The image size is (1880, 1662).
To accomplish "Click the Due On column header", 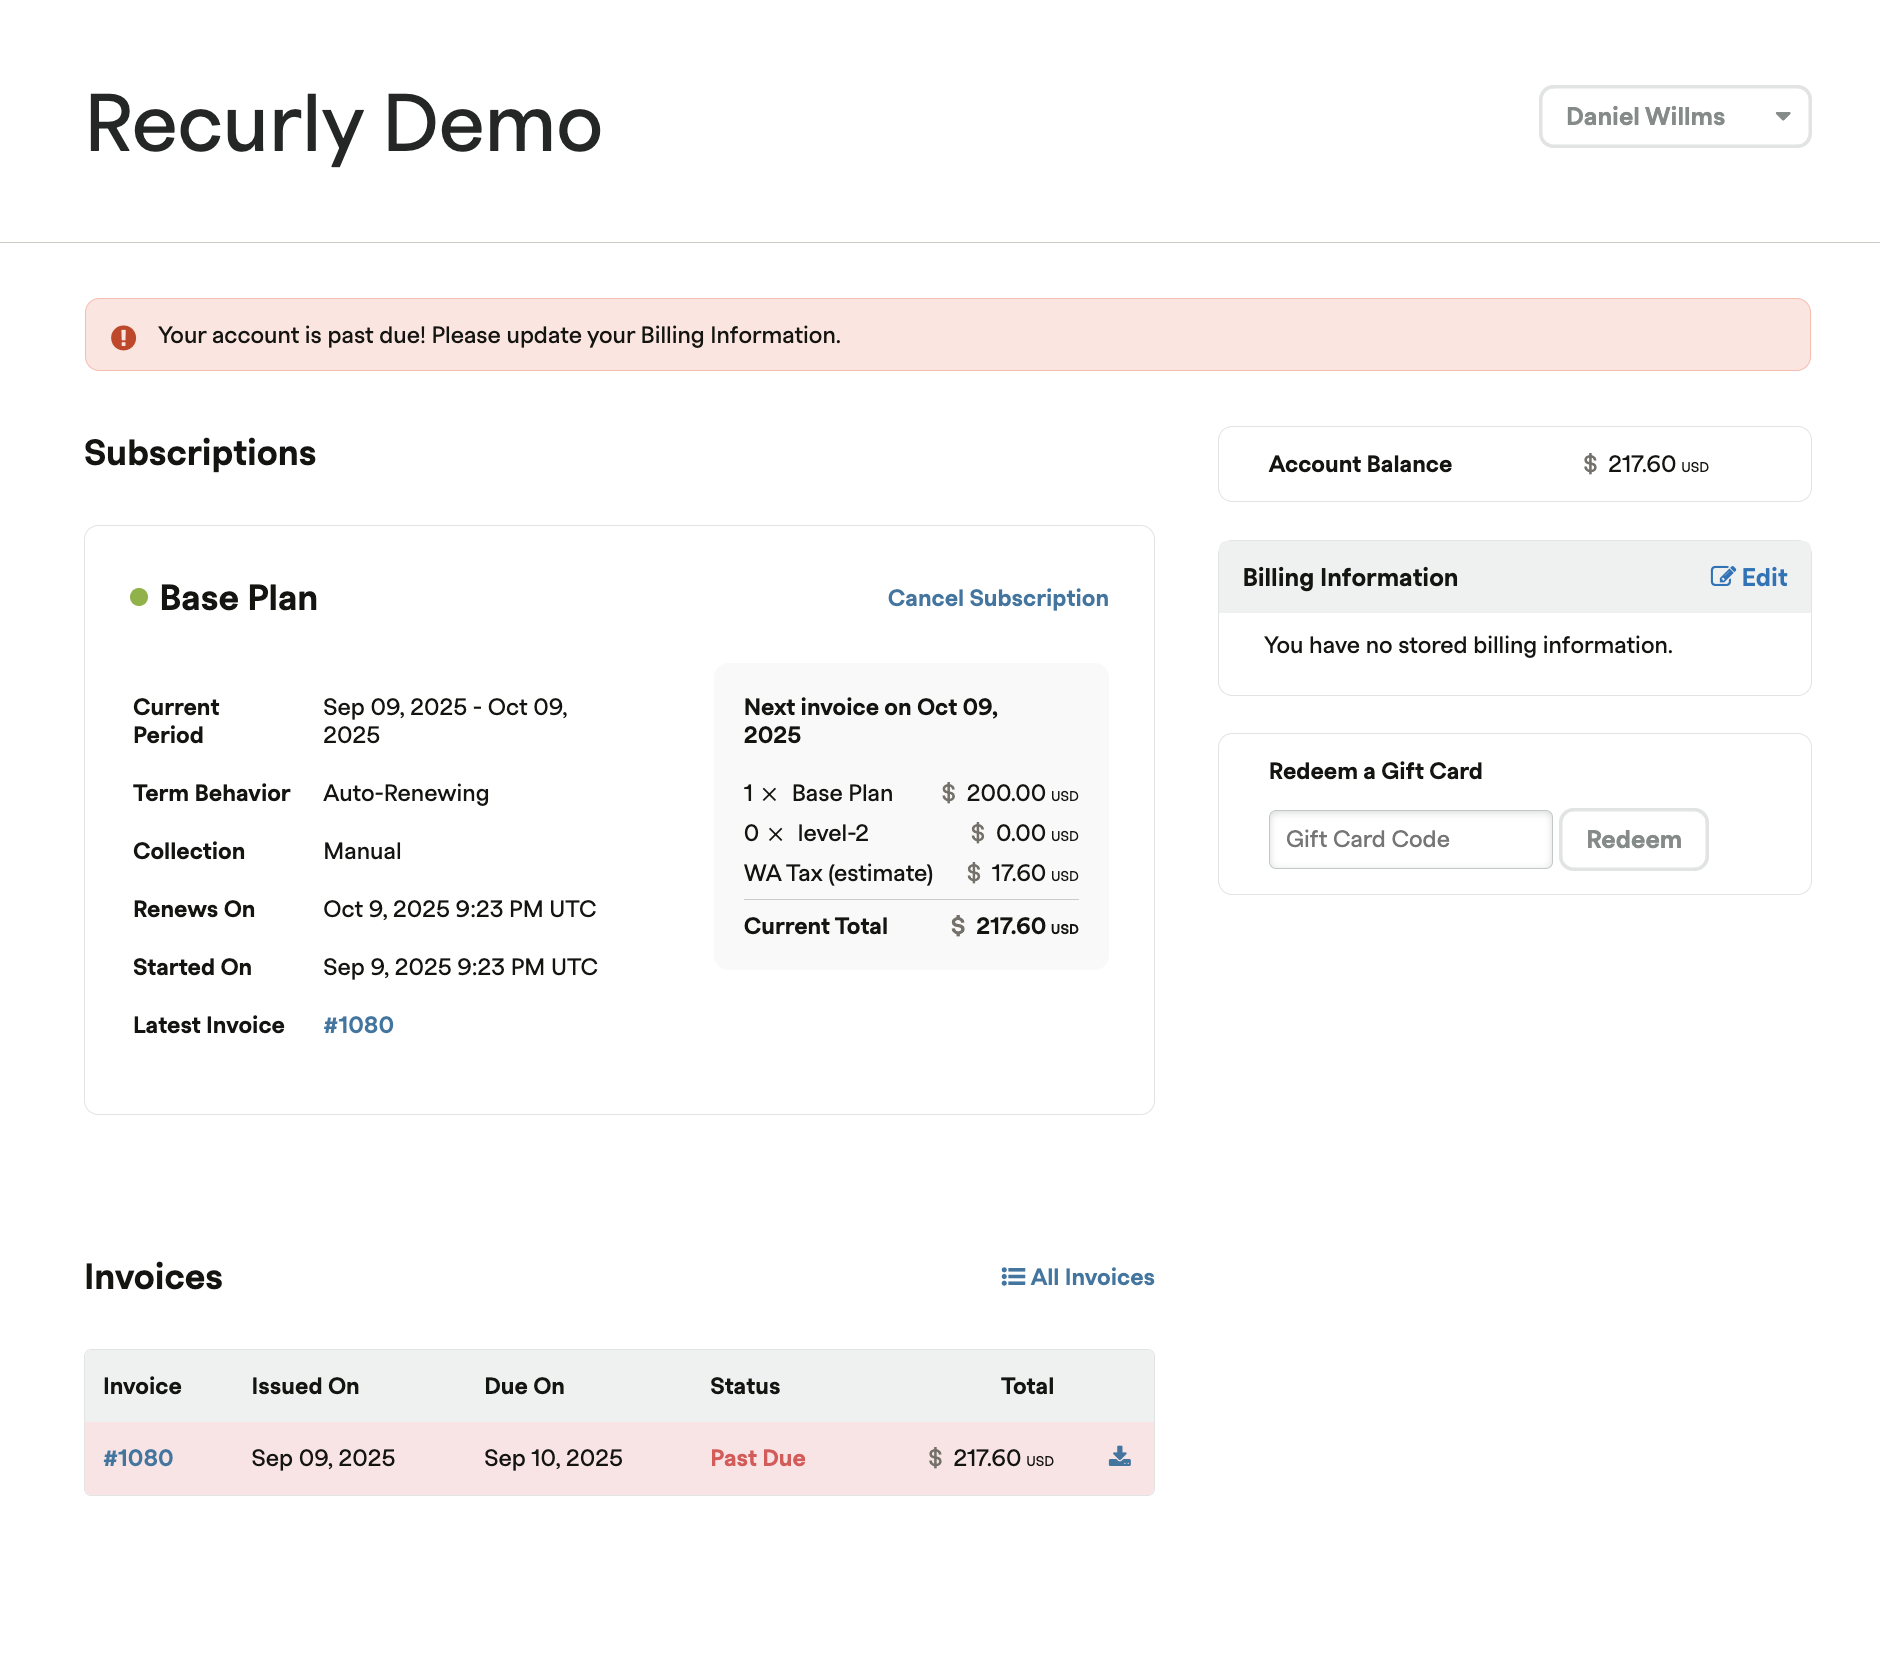I will click(524, 1386).
